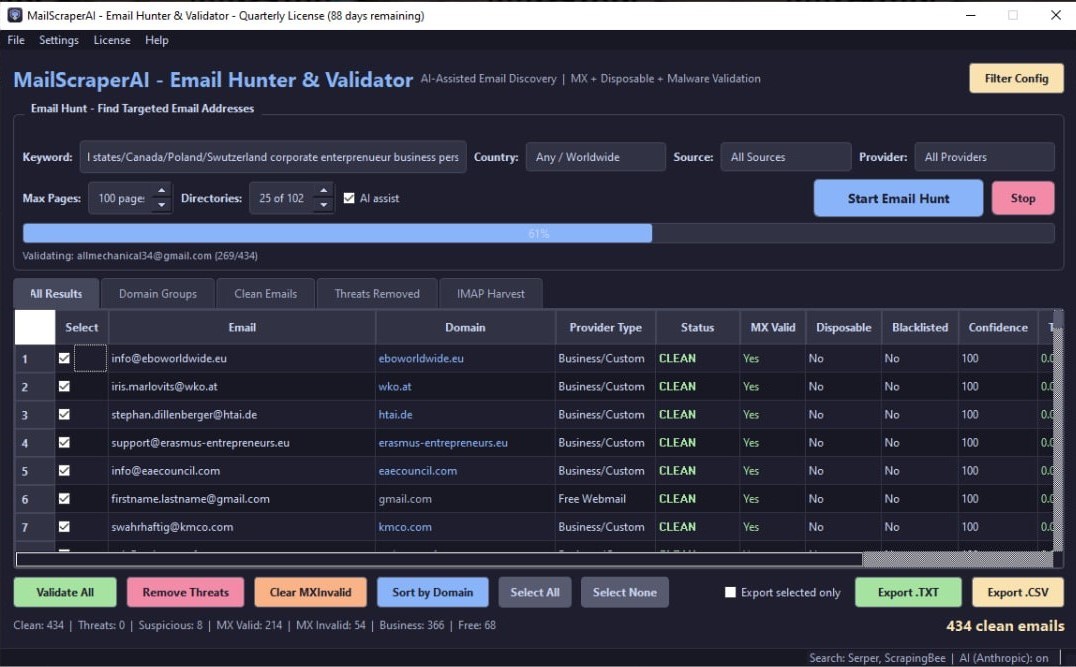Uncheck row for support@erasmus-entrepreneurs.eu
Screen dimensions: 1076x667
tap(64, 443)
